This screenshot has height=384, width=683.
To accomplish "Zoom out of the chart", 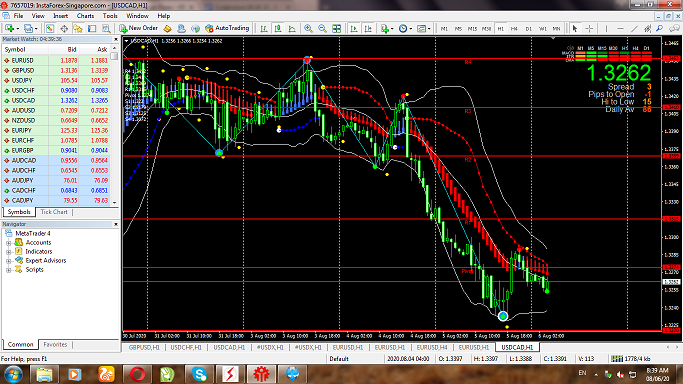I will (x=322, y=28).
